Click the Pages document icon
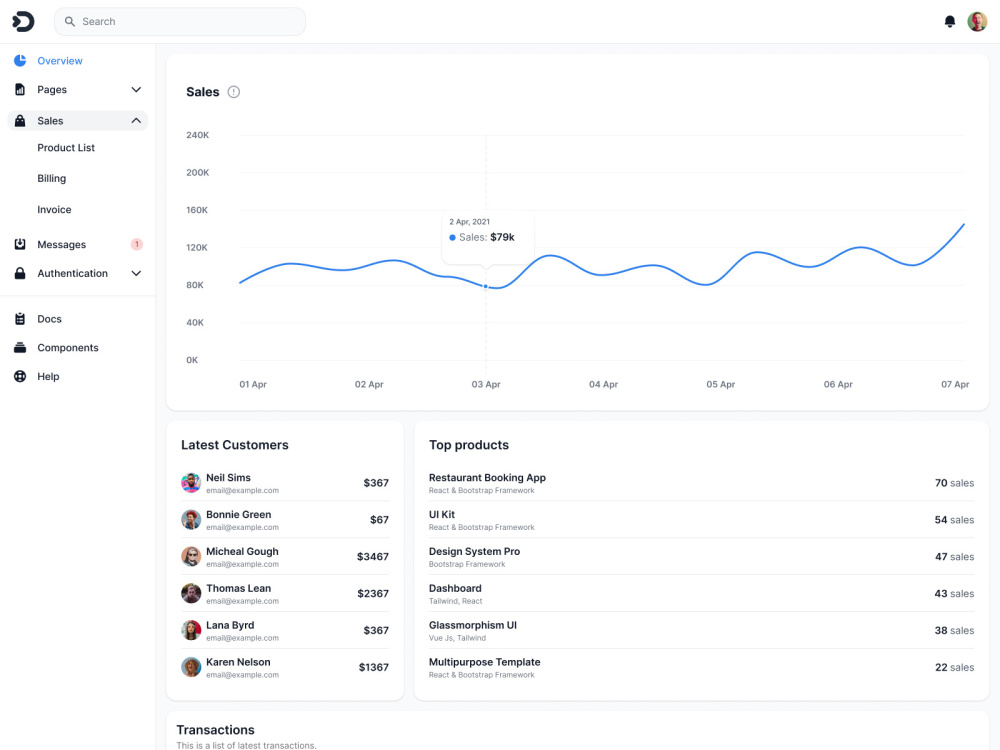The width and height of the screenshot is (1000, 750). pyautogui.click(x=20, y=89)
